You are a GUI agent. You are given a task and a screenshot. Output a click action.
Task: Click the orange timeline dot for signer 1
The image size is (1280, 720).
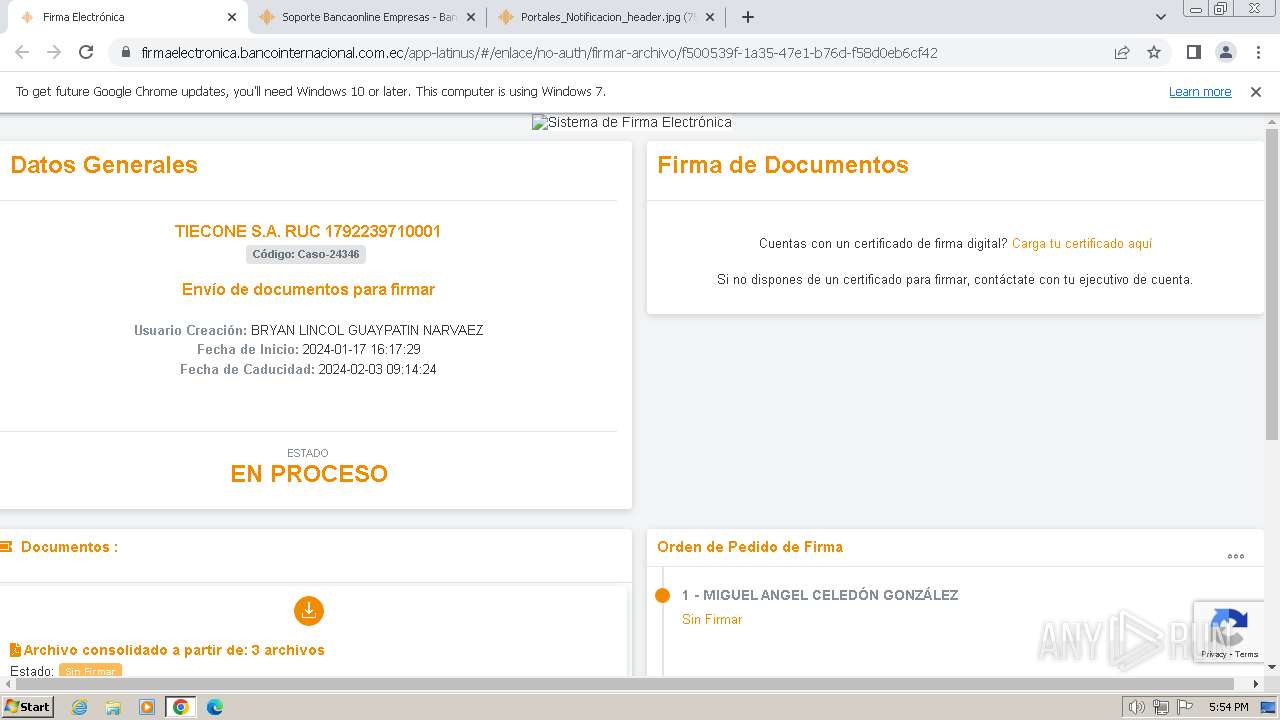(x=662, y=596)
